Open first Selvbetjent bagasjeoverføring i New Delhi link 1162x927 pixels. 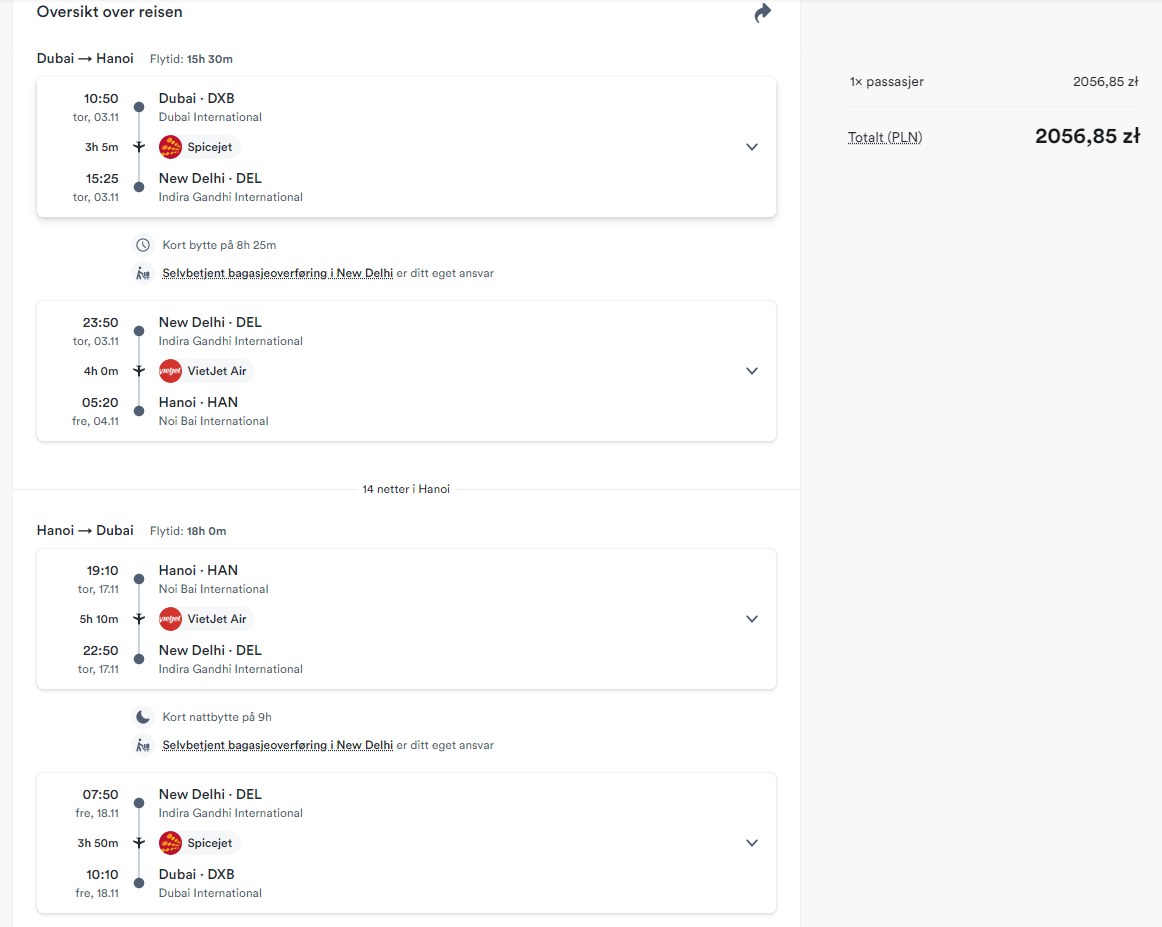(x=277, y=273)
